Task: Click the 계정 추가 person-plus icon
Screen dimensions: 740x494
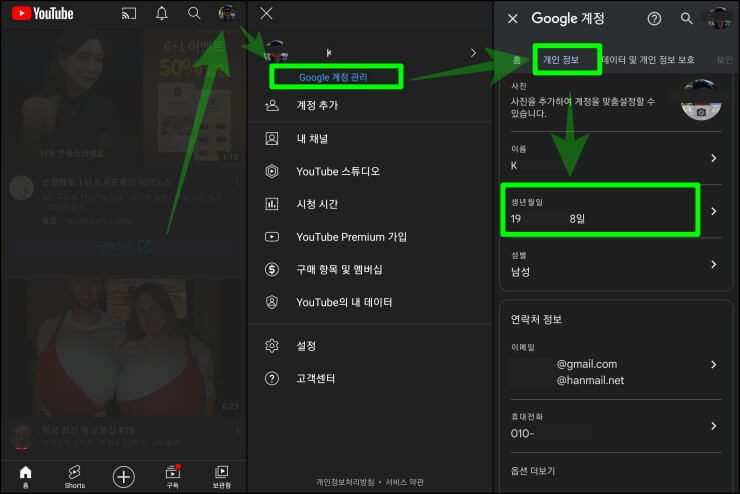Action: (x=272, y=105)
